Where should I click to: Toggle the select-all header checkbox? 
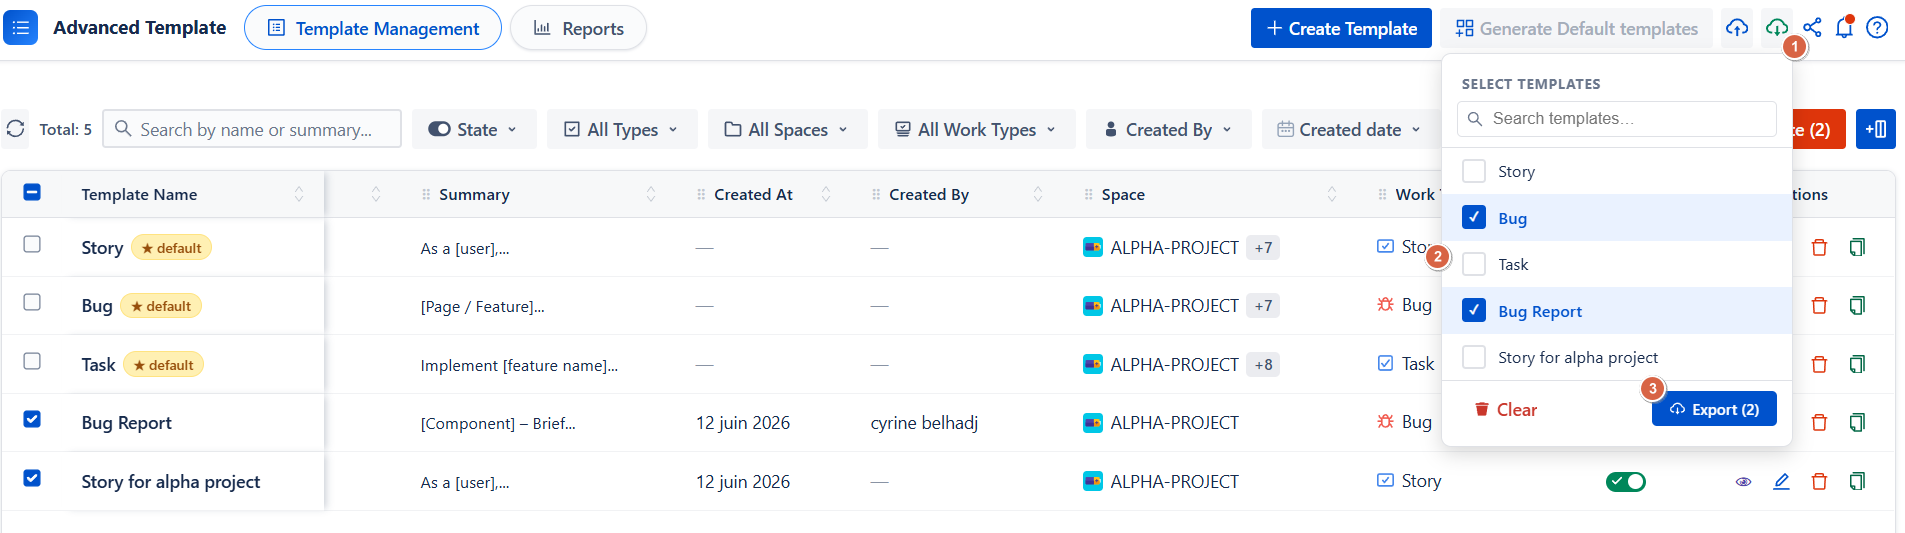(x=32, y=192)
